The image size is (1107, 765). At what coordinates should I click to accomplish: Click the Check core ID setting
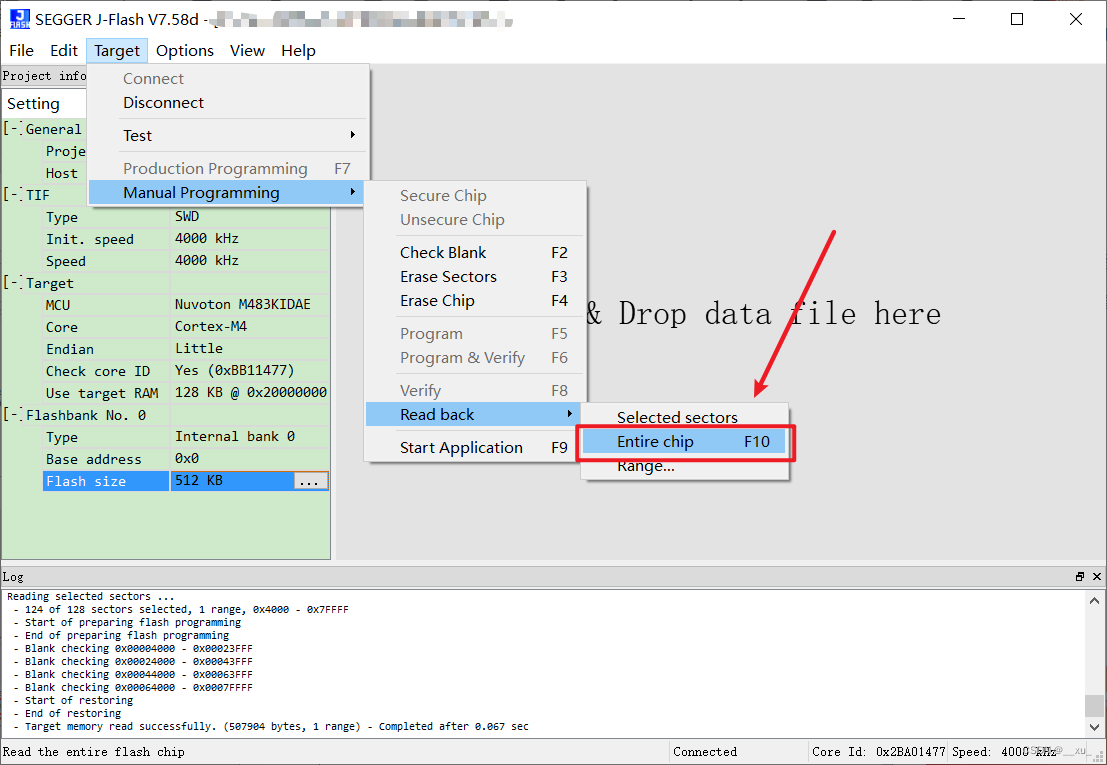point(186,371)
